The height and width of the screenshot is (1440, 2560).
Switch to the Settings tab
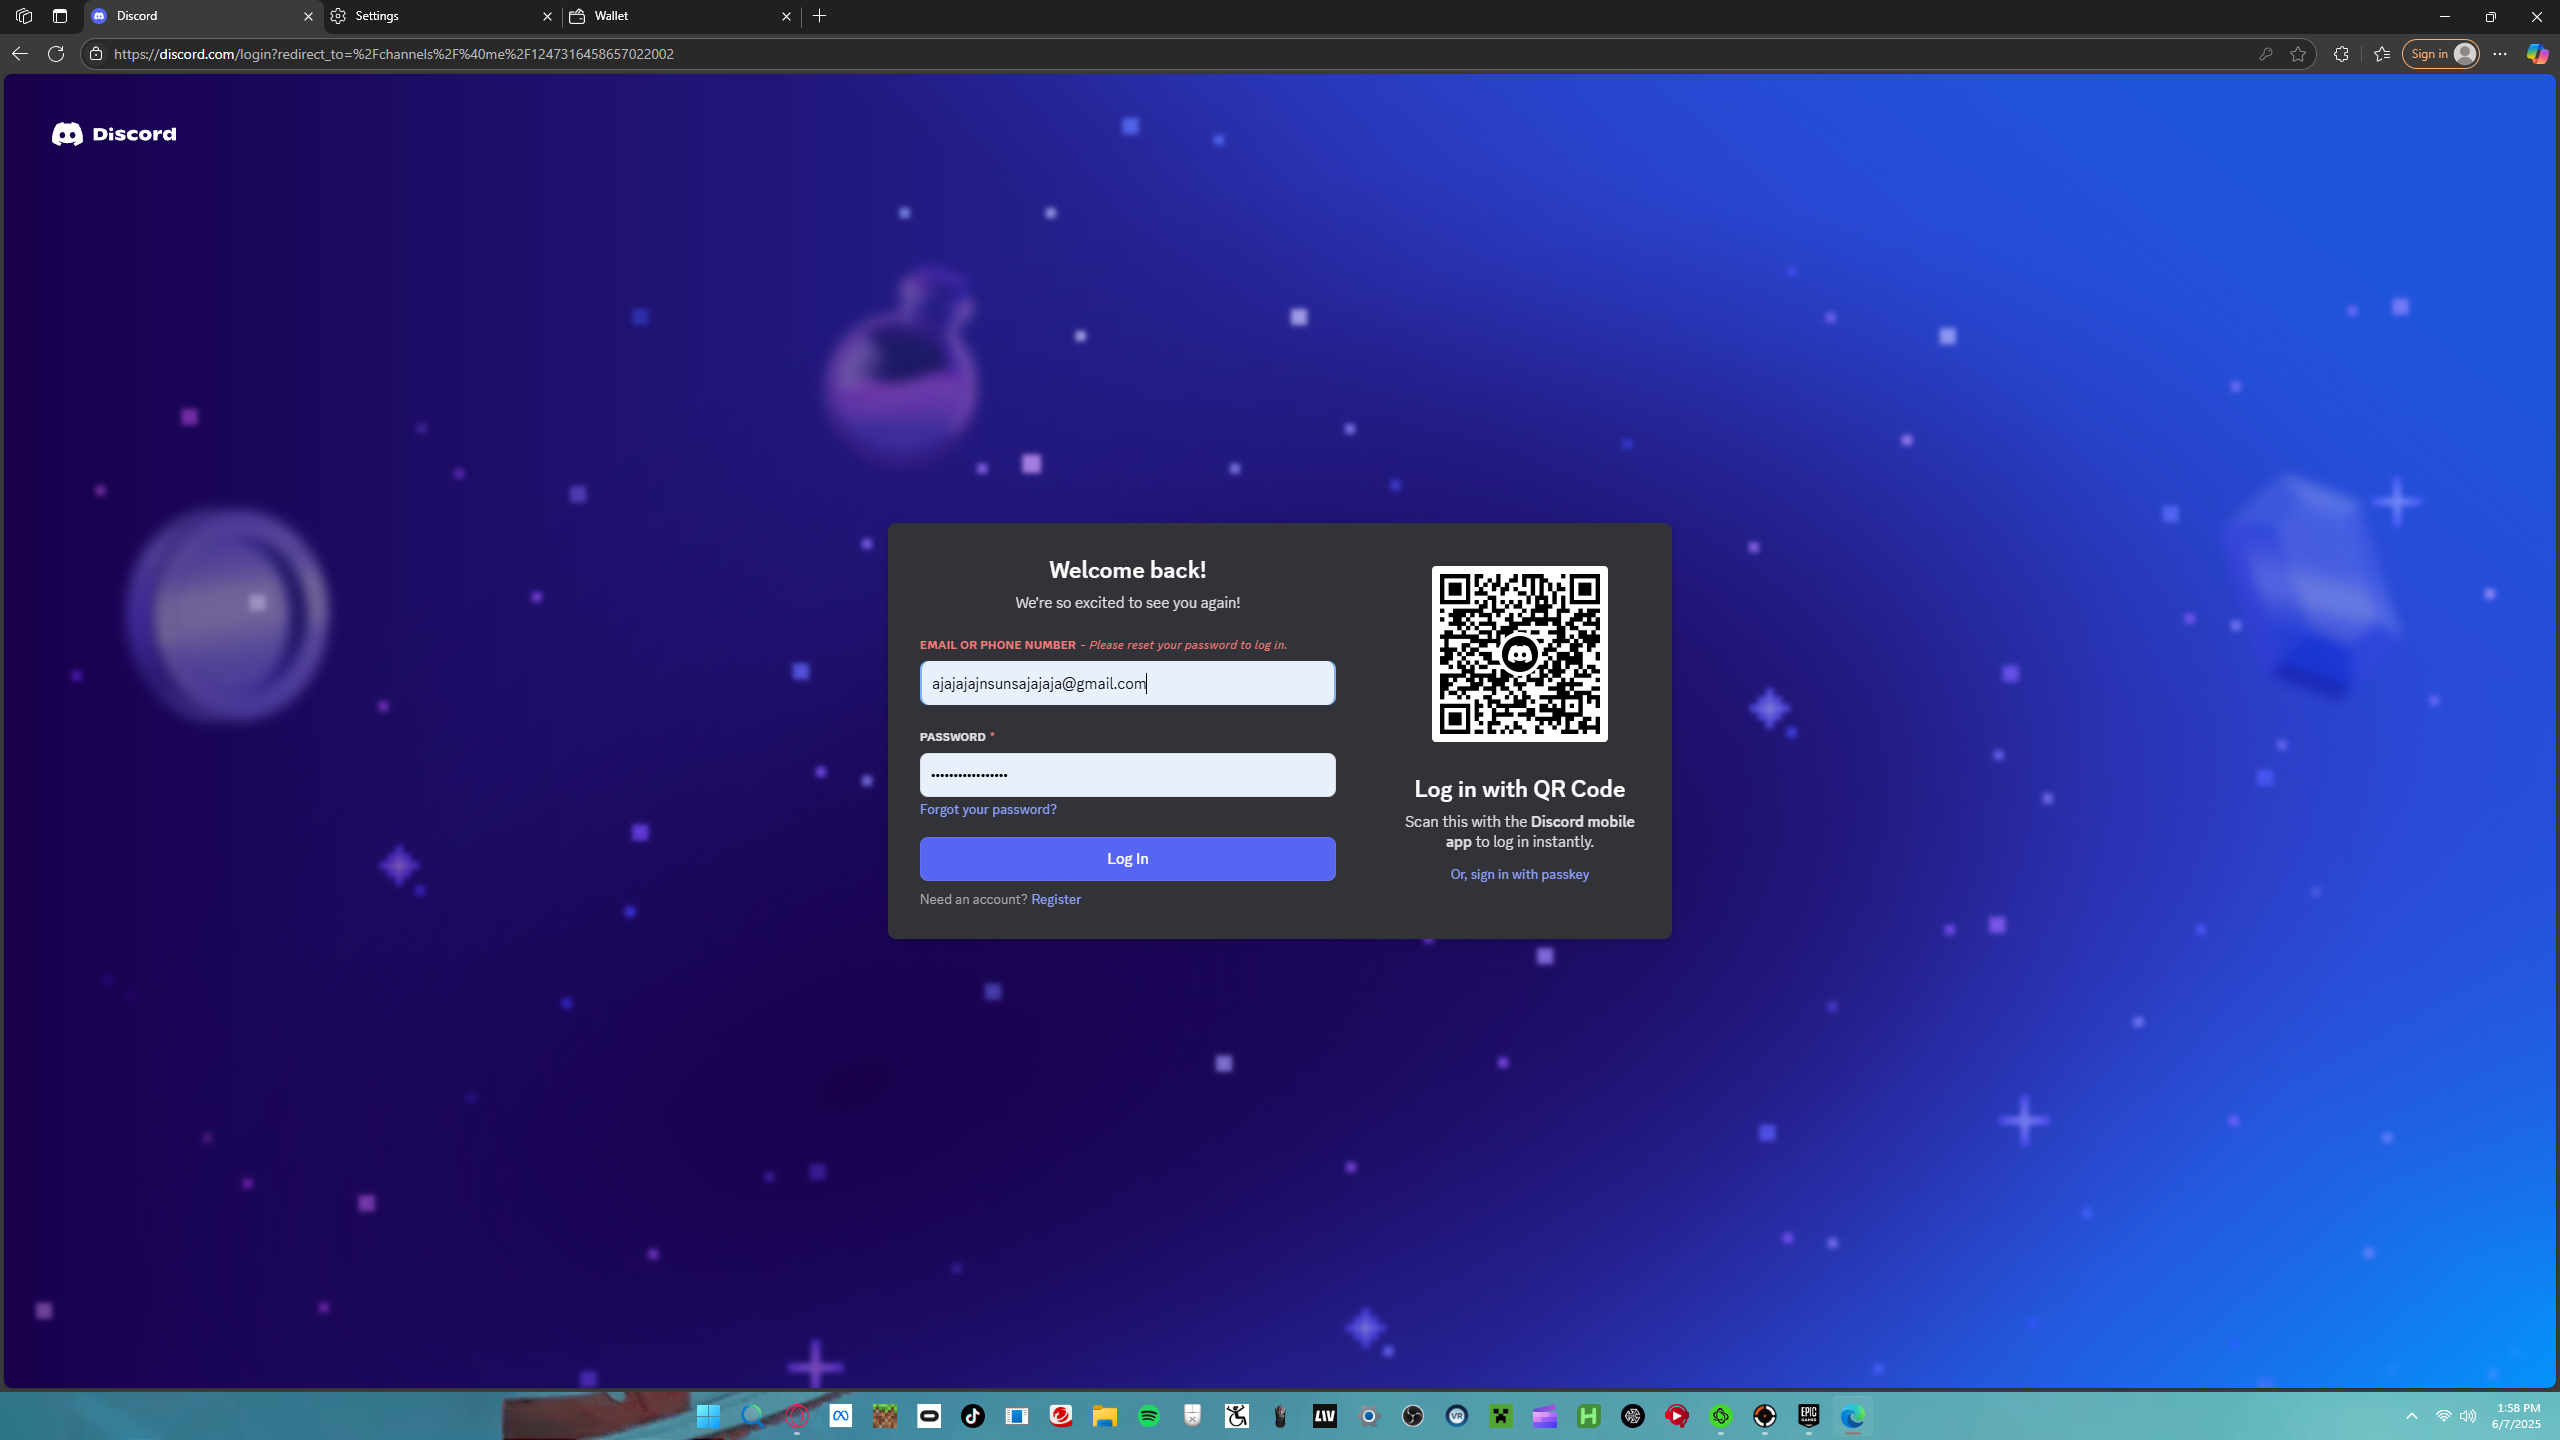point(442,16)
